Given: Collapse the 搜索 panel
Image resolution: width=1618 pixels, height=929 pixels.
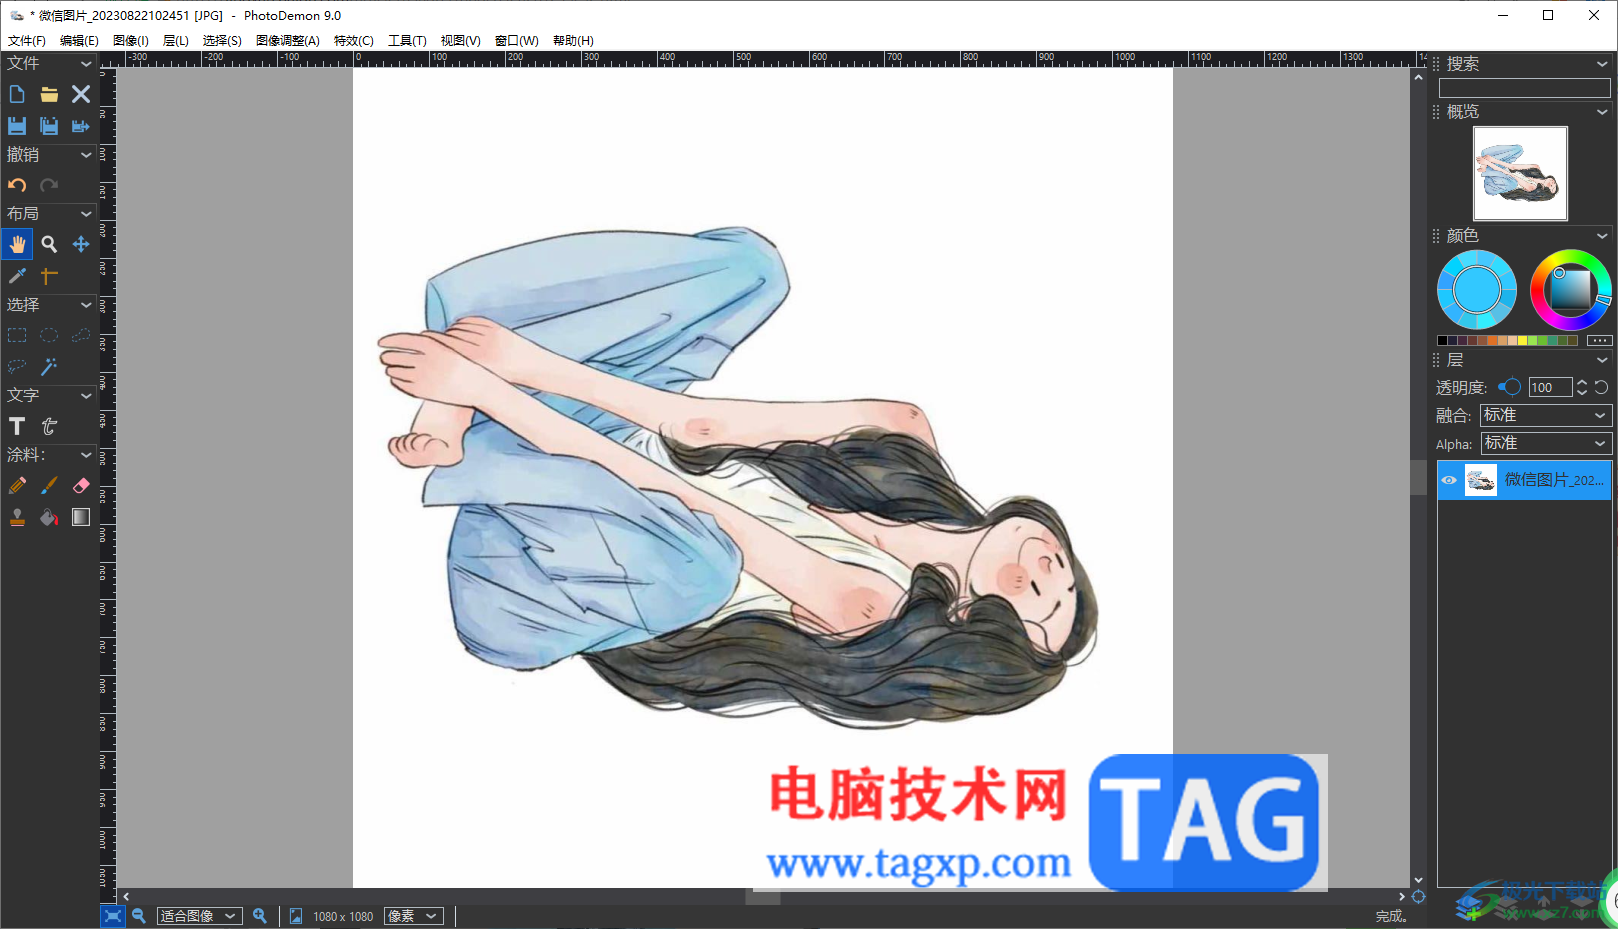Looking at the screenshot, I should [1602, 64].
